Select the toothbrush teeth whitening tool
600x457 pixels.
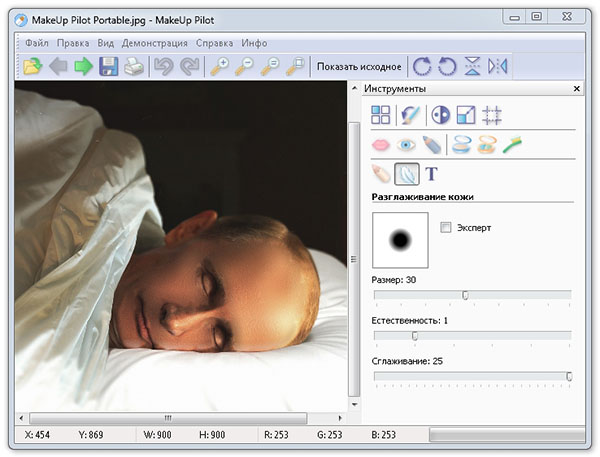pos(512,145)
